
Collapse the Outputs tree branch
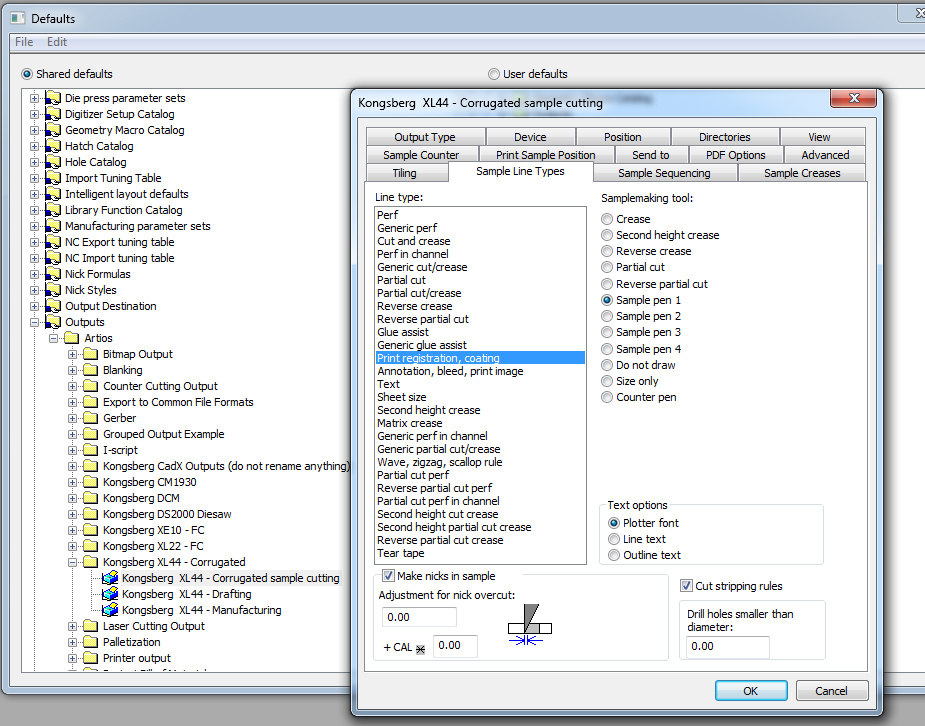[x=35, y=322]
